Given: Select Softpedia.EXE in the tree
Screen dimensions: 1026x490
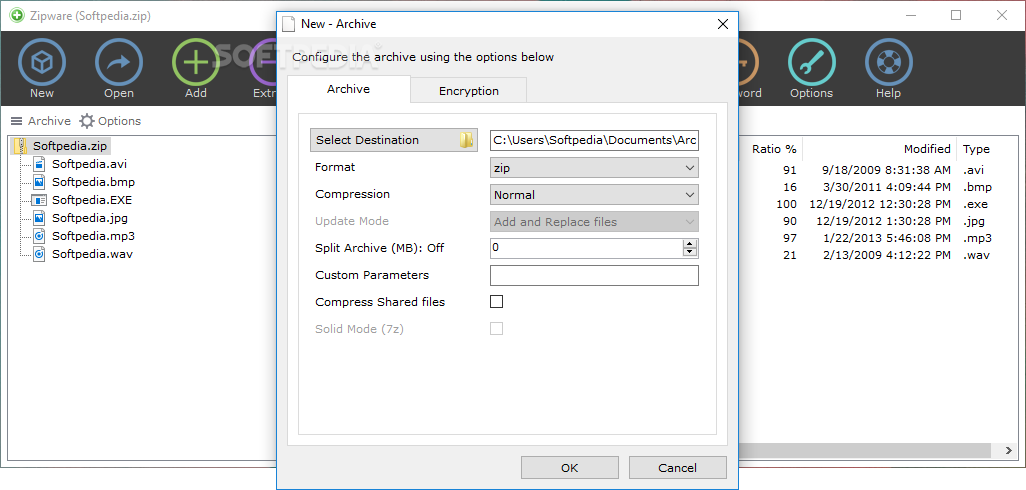Looking at the screenshot, I should tap(92, 200).
